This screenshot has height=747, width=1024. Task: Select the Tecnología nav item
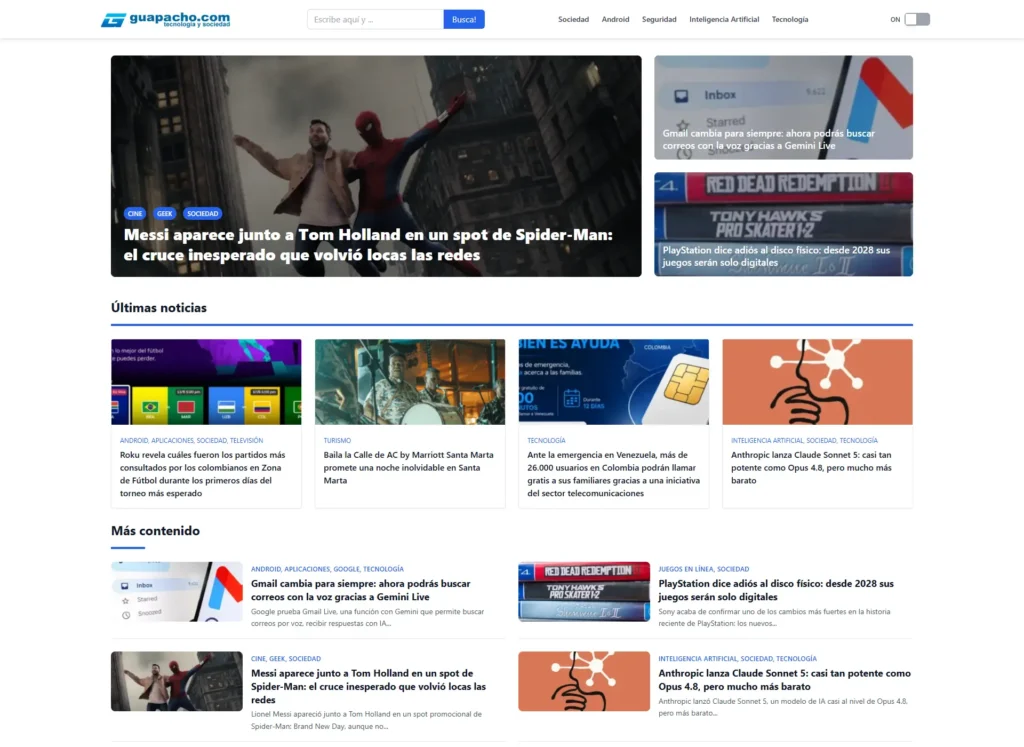pos(790,20)
